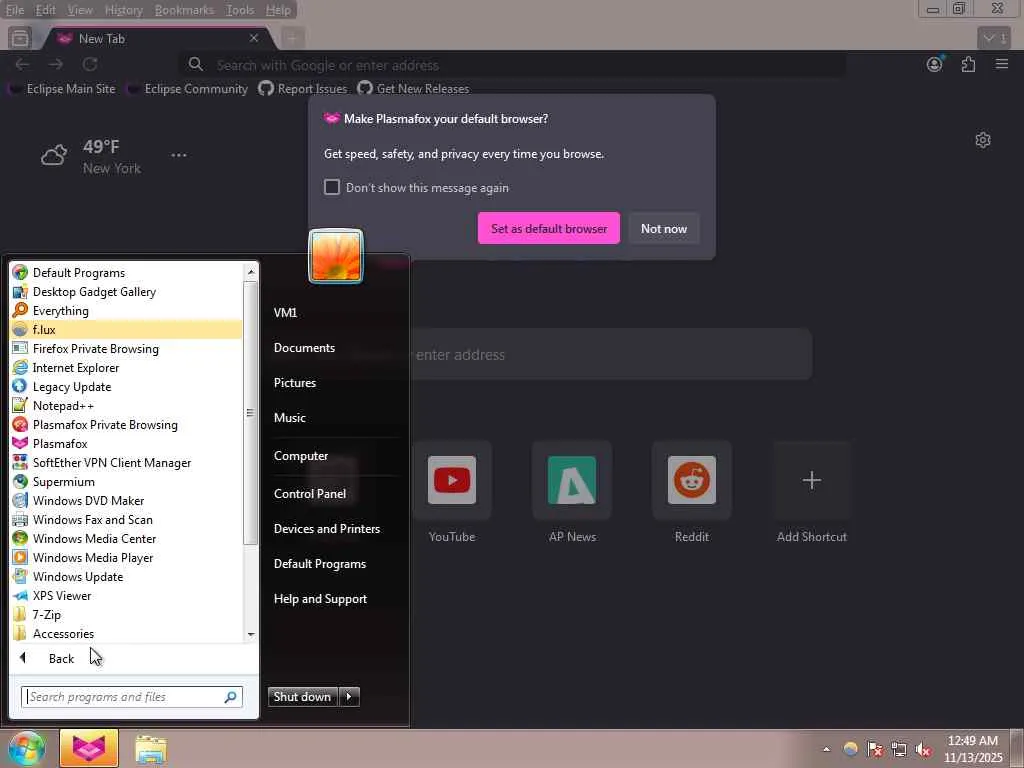Open Get New Releases bookmark
Viewport: 1024px width, 768px height.
pos(414,88)
